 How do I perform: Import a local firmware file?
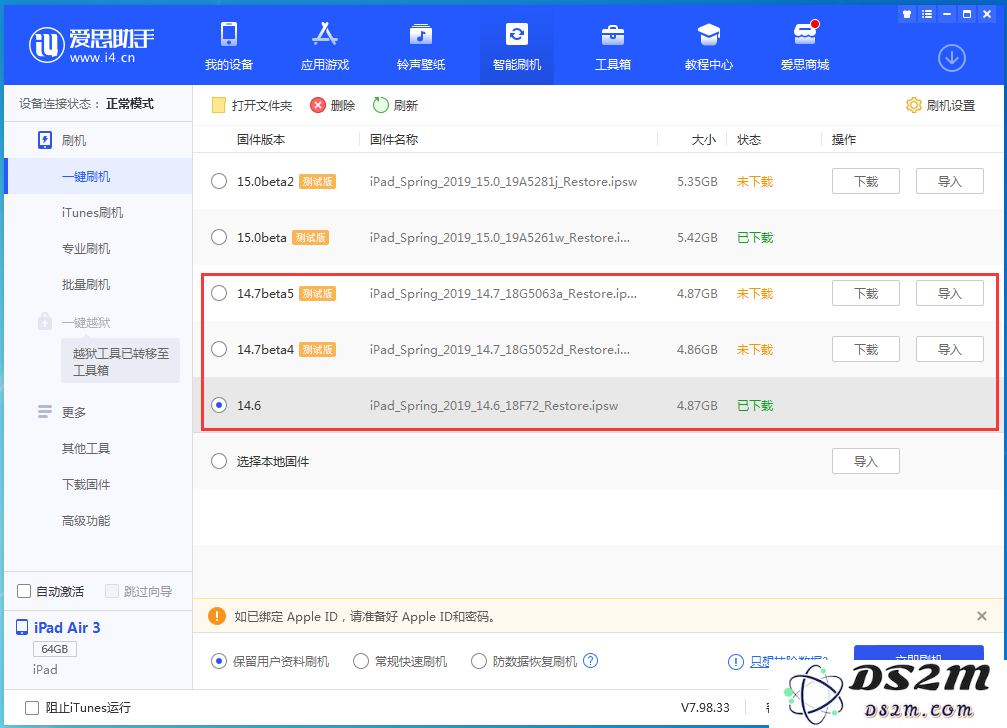click(x=866, y=461)
